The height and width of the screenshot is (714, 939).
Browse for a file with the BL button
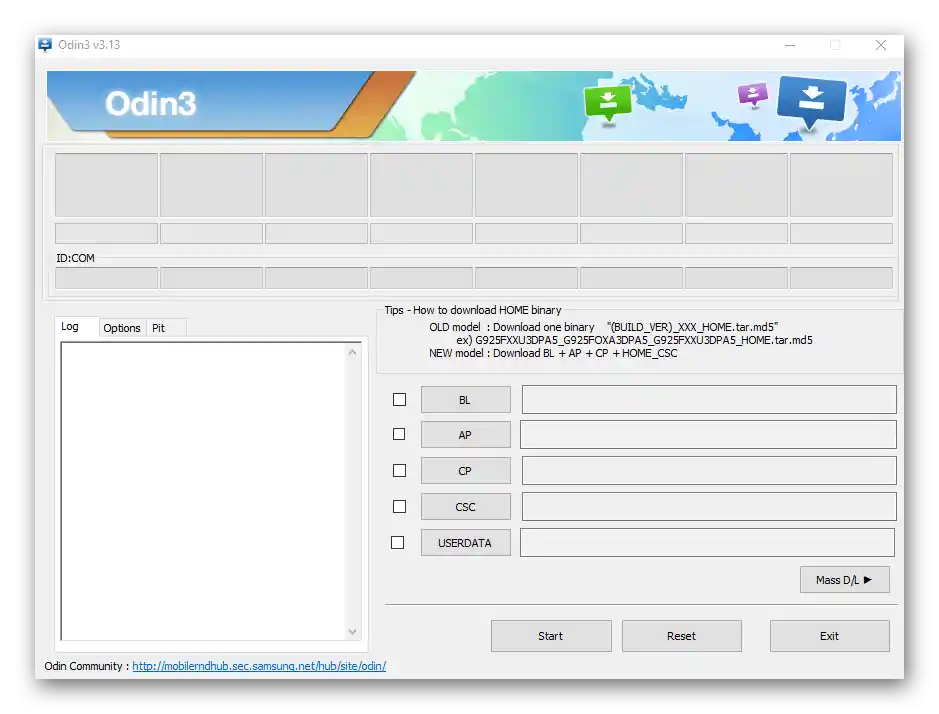pos(465,400)
